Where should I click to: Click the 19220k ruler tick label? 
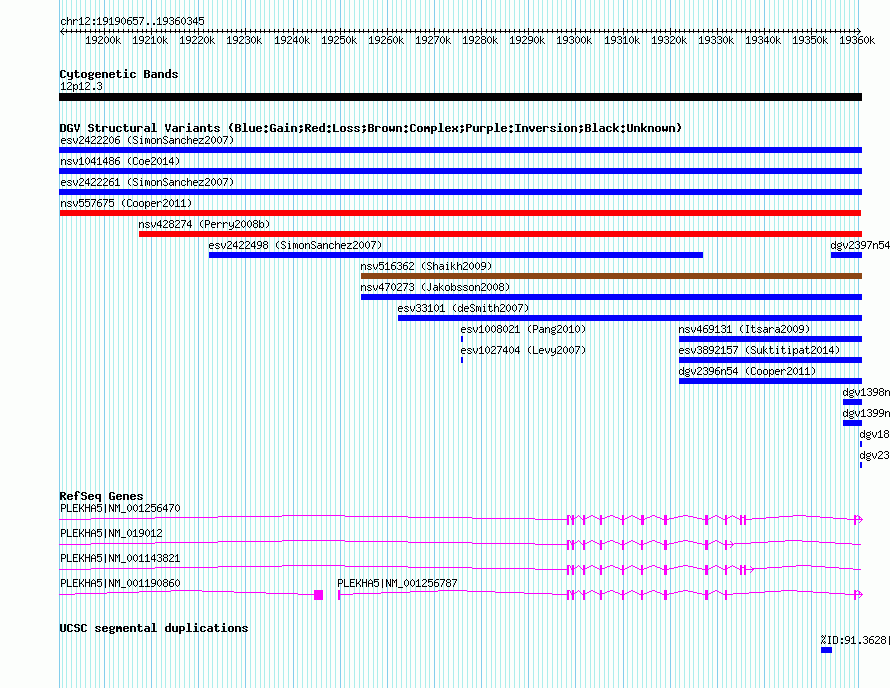click(x=197, y=40)
